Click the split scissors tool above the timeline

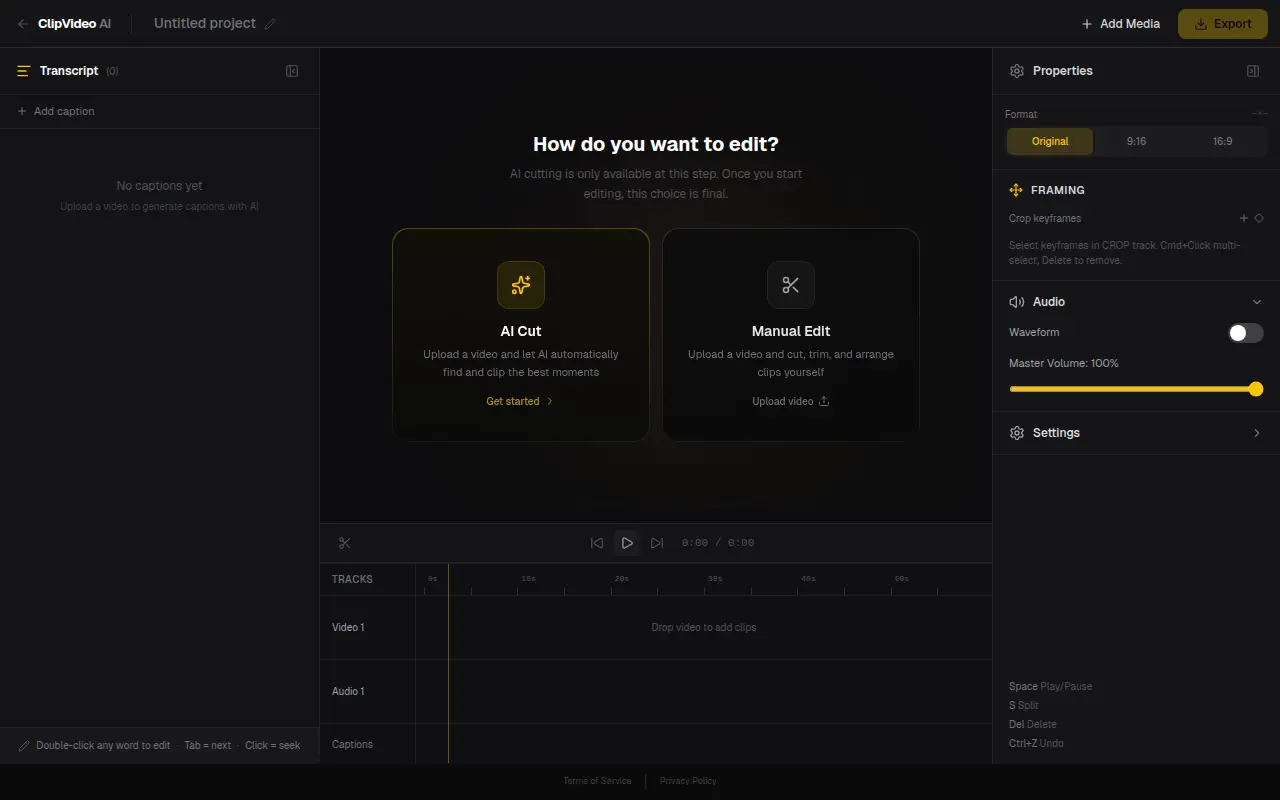point(345,543)
